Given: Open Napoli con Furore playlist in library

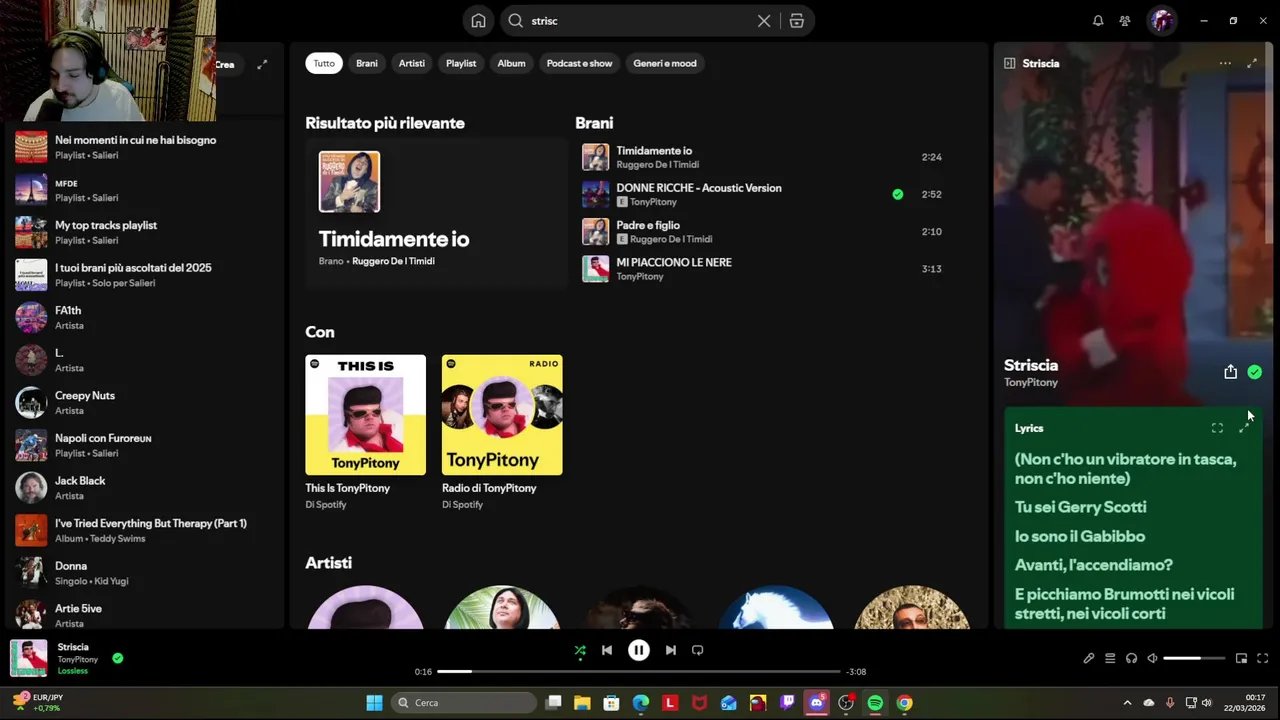Looking at the screenshot, I should pos(145,445).
